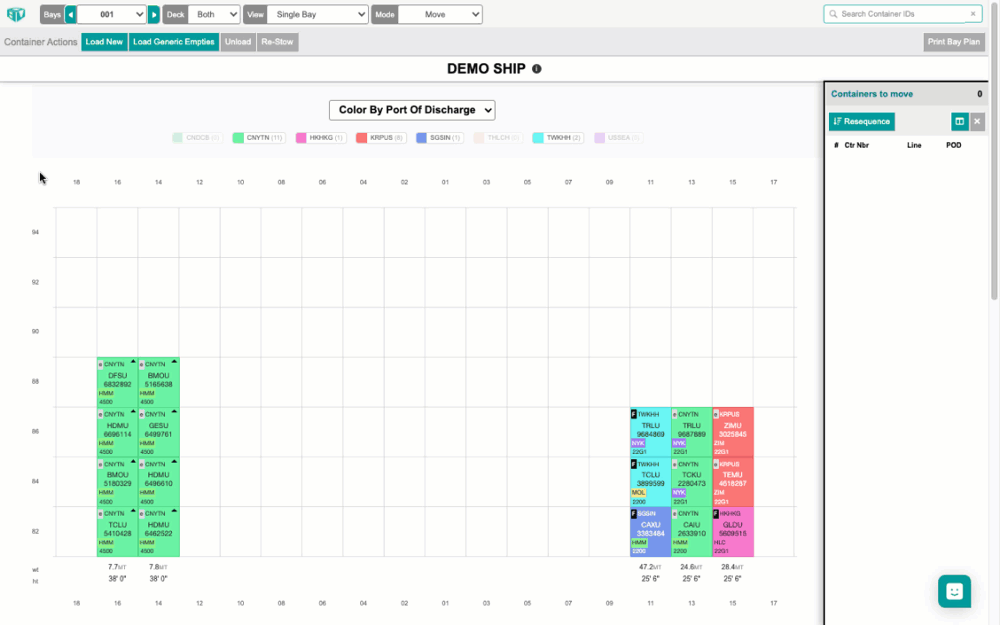1000x625 pixels.
Task: Click the Resequence button
Action: tap(861, 121)
